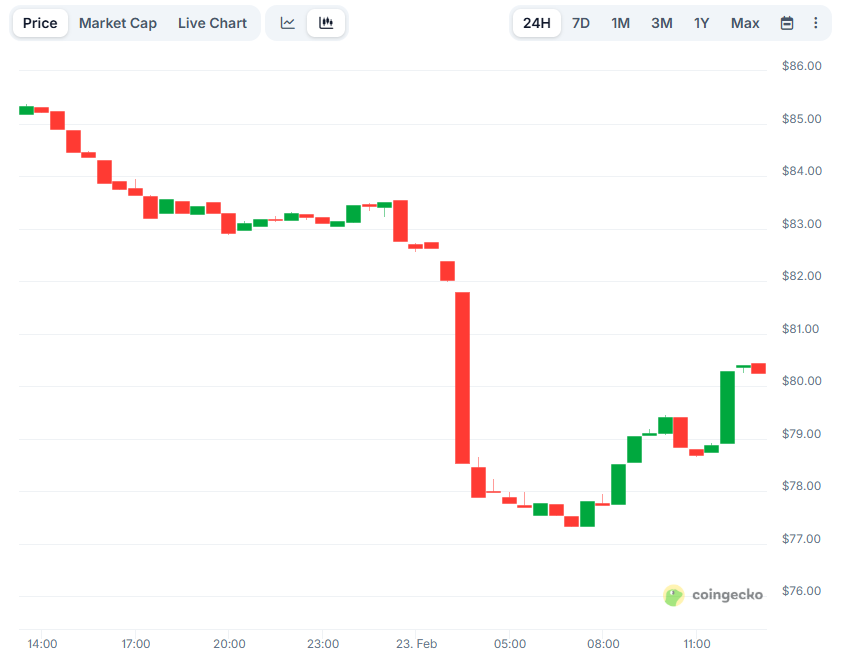The width and height of the screenshot is (843, 656).
Task: Select the line chart view icon
Action: tap(287, 22)
